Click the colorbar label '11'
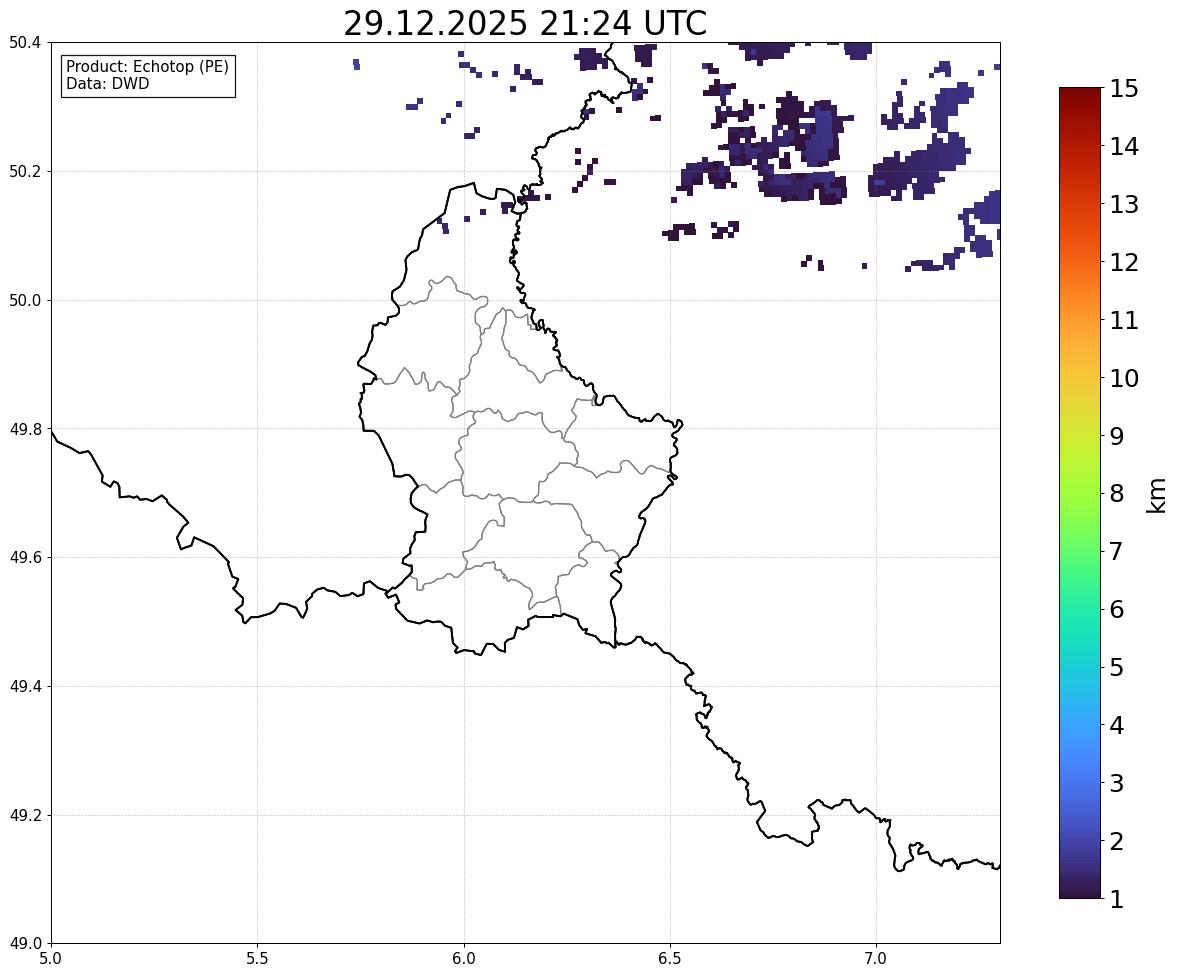Screen dimensions: 1178x976 [x=1124, y=320]
